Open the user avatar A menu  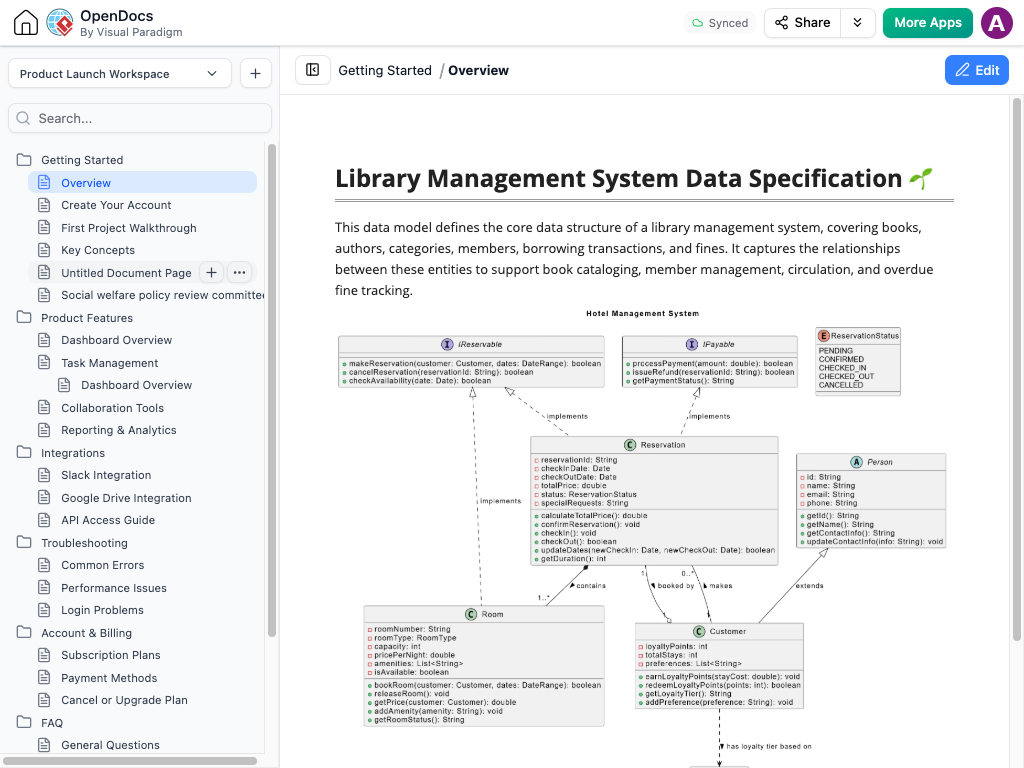997,23
